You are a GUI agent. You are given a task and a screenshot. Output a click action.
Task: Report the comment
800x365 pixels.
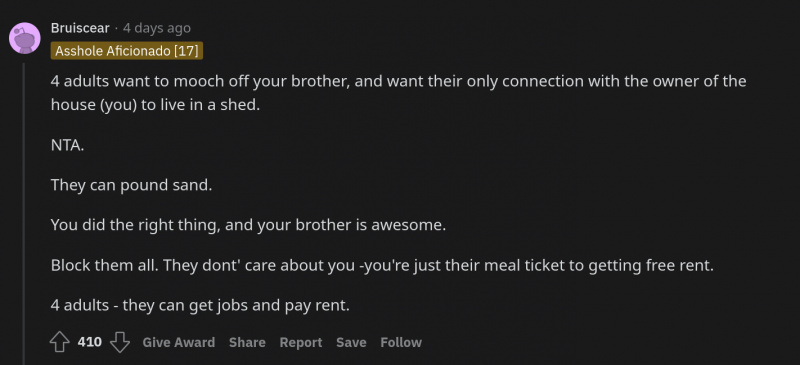click(301, 342)
